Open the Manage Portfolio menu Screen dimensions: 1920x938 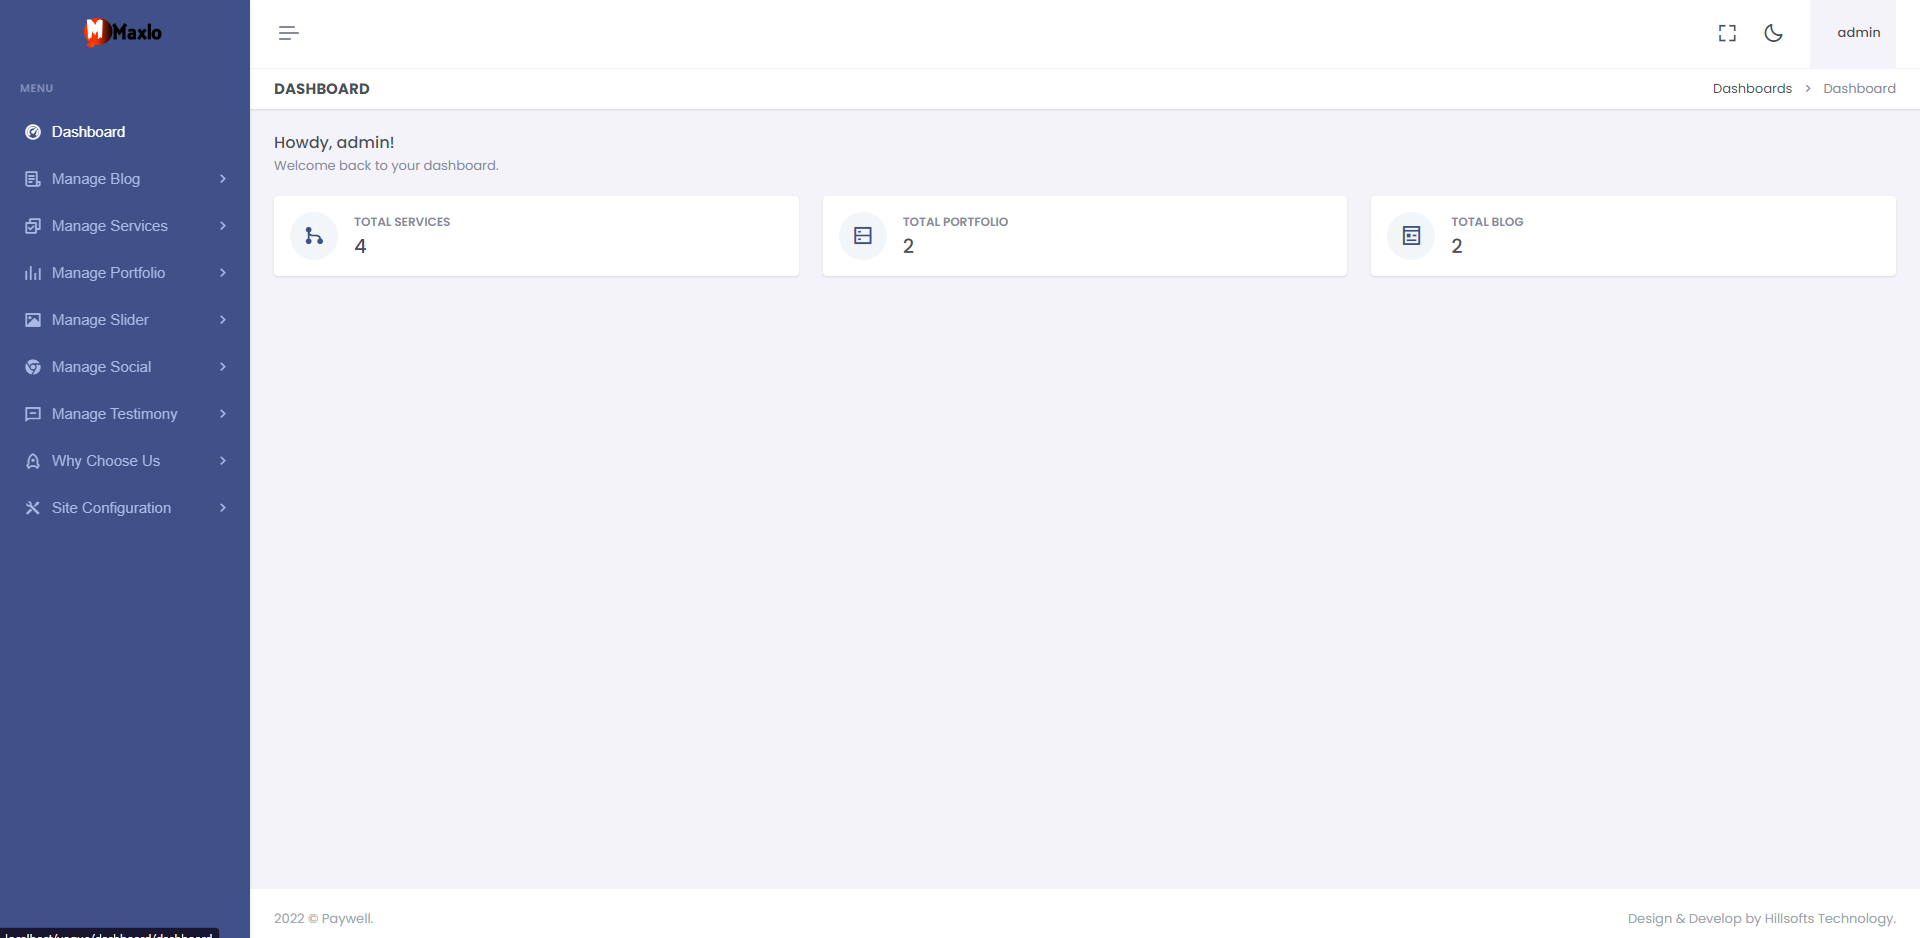125,273
